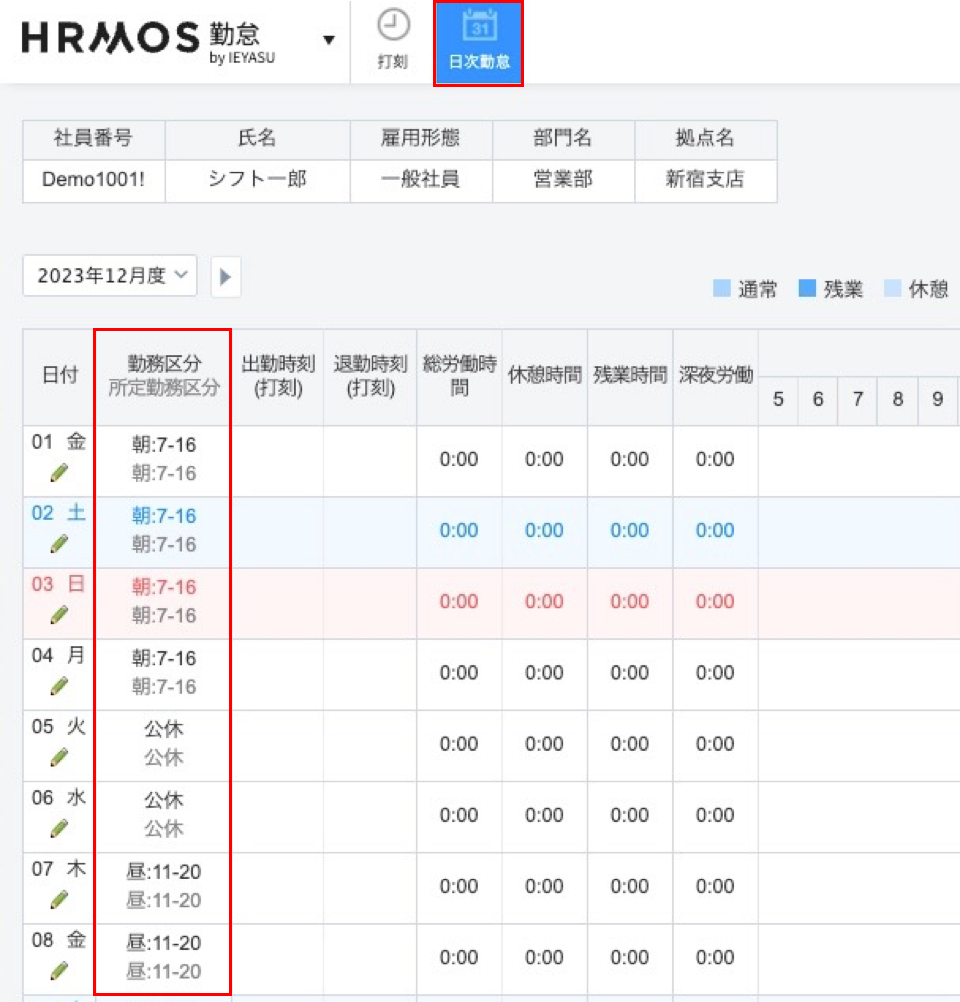Image resolution: width=960 pixels, height=1002 pixels.
Task: Click the pencil icon for 05 火
Action: tap(59, 757)
